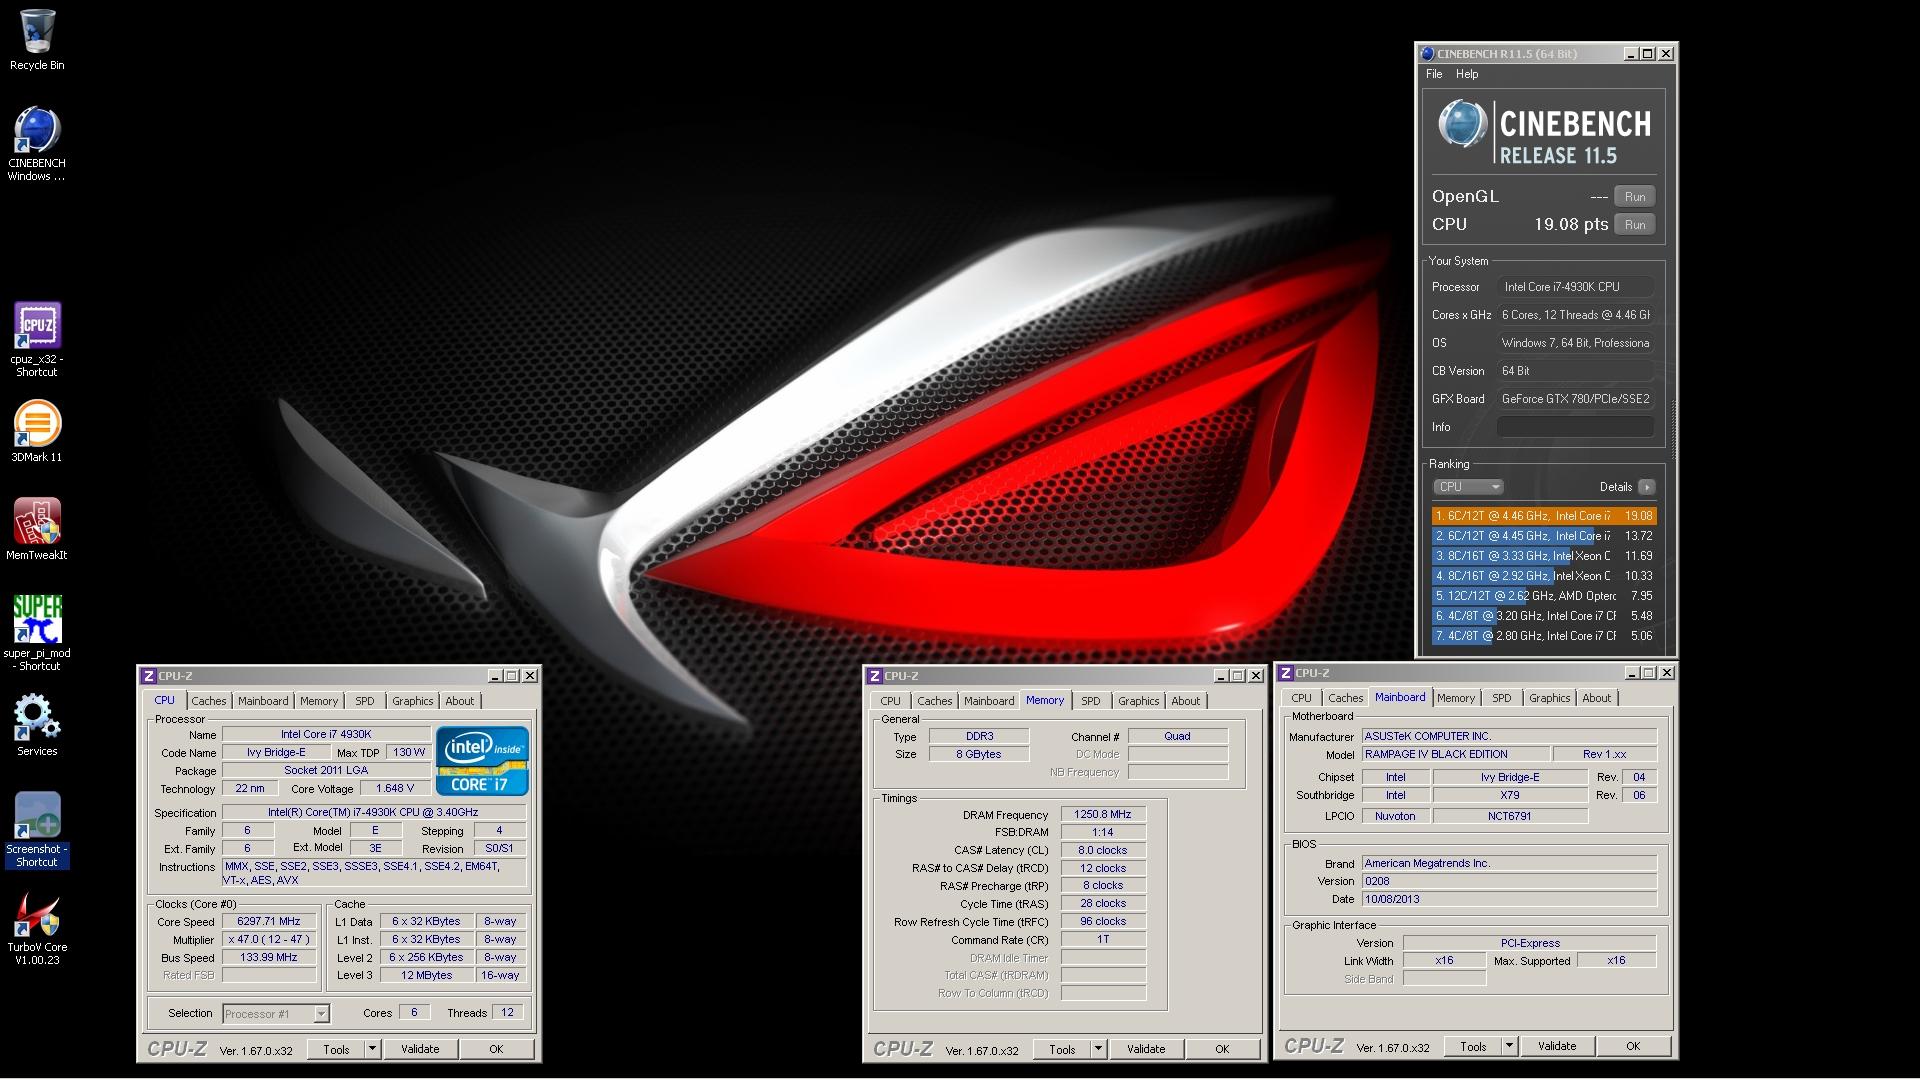Click the BIOS Date 10/08/2013 field

1509,899
